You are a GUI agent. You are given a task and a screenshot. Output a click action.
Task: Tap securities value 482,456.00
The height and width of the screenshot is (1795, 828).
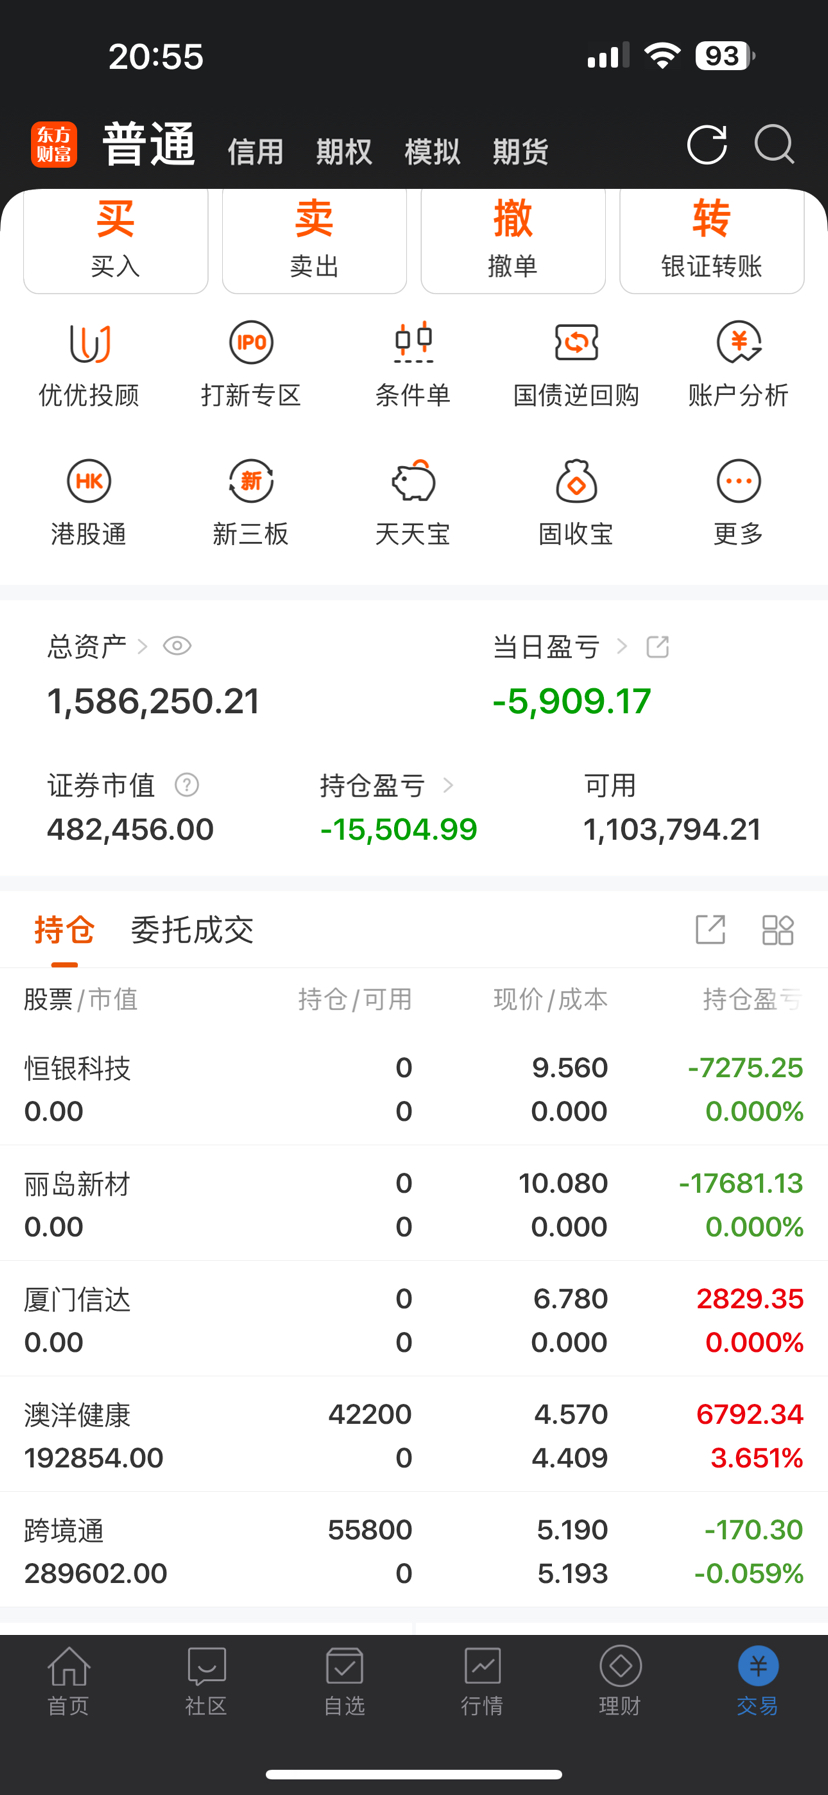pyautogui.click(x=130, y=830)
